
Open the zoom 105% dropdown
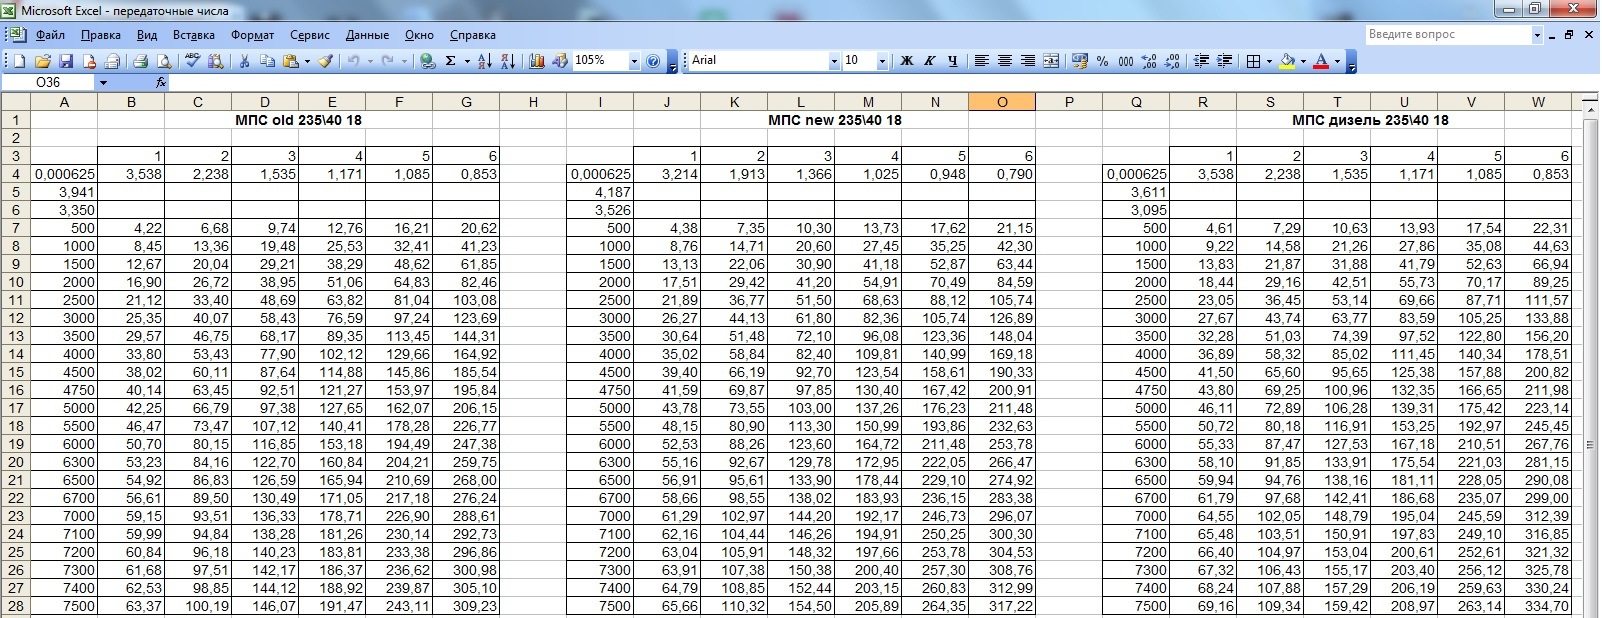pyautogui.click(x=634, y=61)
